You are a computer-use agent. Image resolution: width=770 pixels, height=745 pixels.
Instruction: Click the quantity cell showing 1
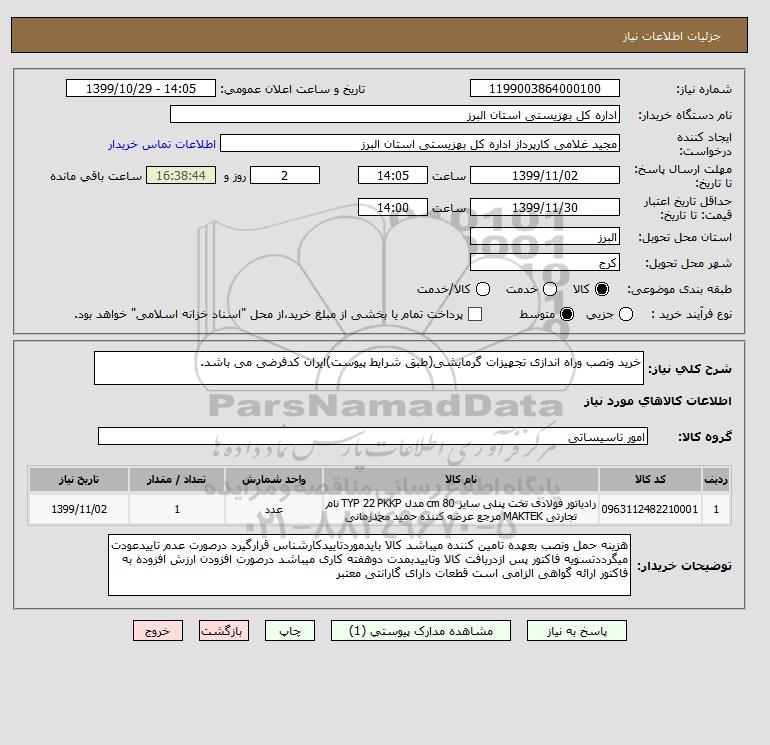click(x=177, y=509)
